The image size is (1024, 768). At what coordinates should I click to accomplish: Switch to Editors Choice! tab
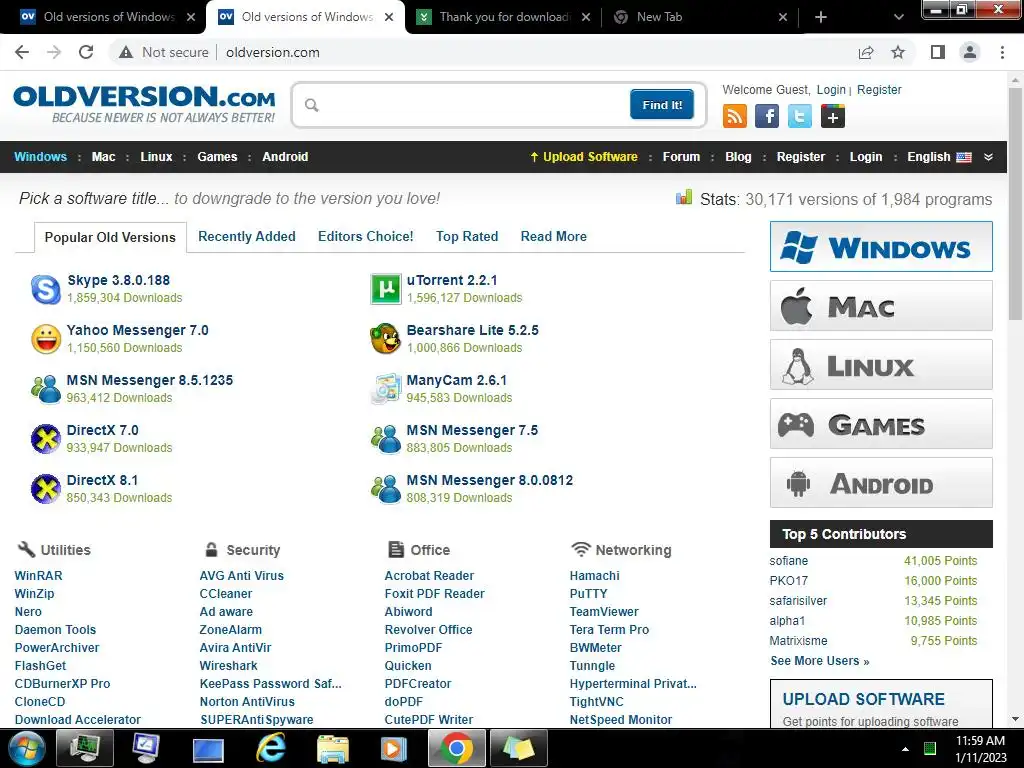tap(366, 236)
